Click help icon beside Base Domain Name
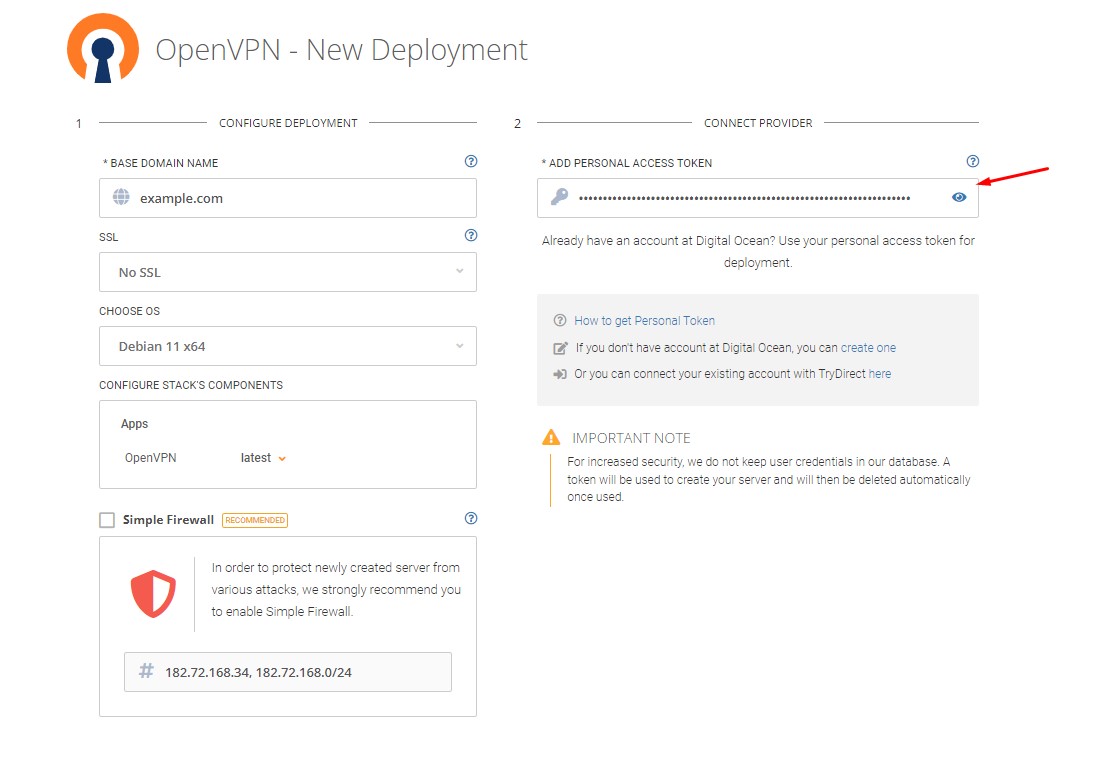1102x766 pixels. [x=471, y=161]
